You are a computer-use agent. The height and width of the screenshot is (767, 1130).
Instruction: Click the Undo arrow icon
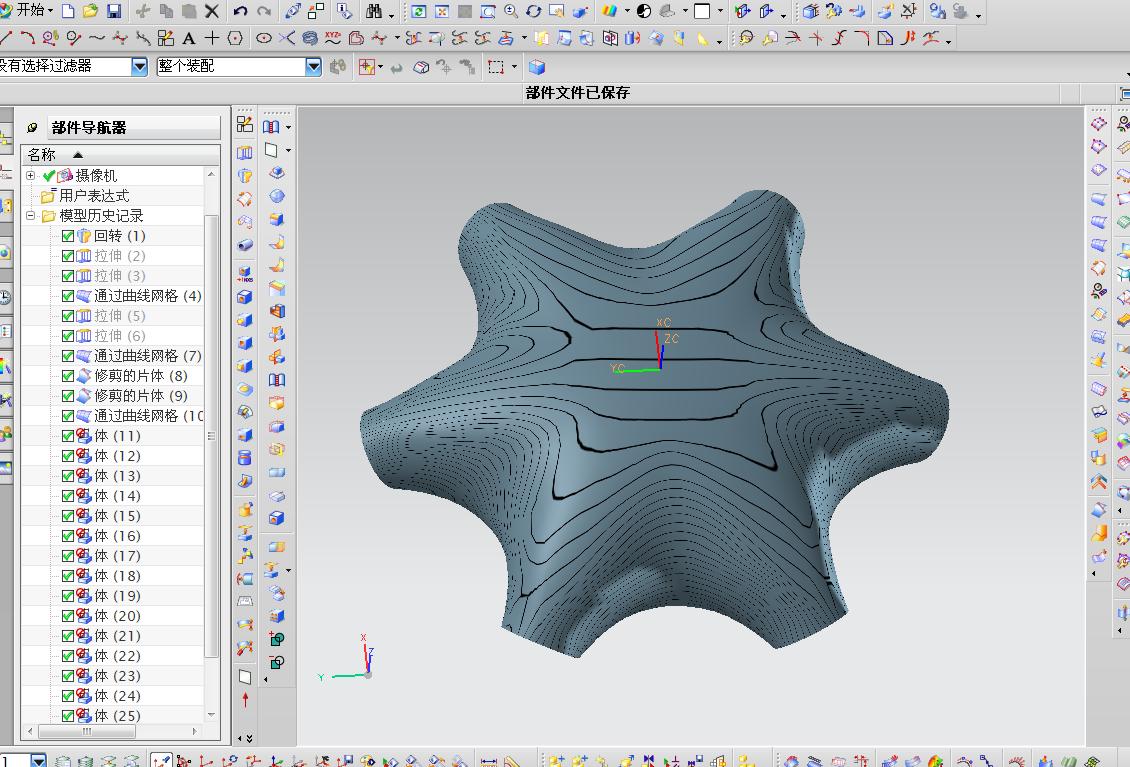tap(240, 11)
